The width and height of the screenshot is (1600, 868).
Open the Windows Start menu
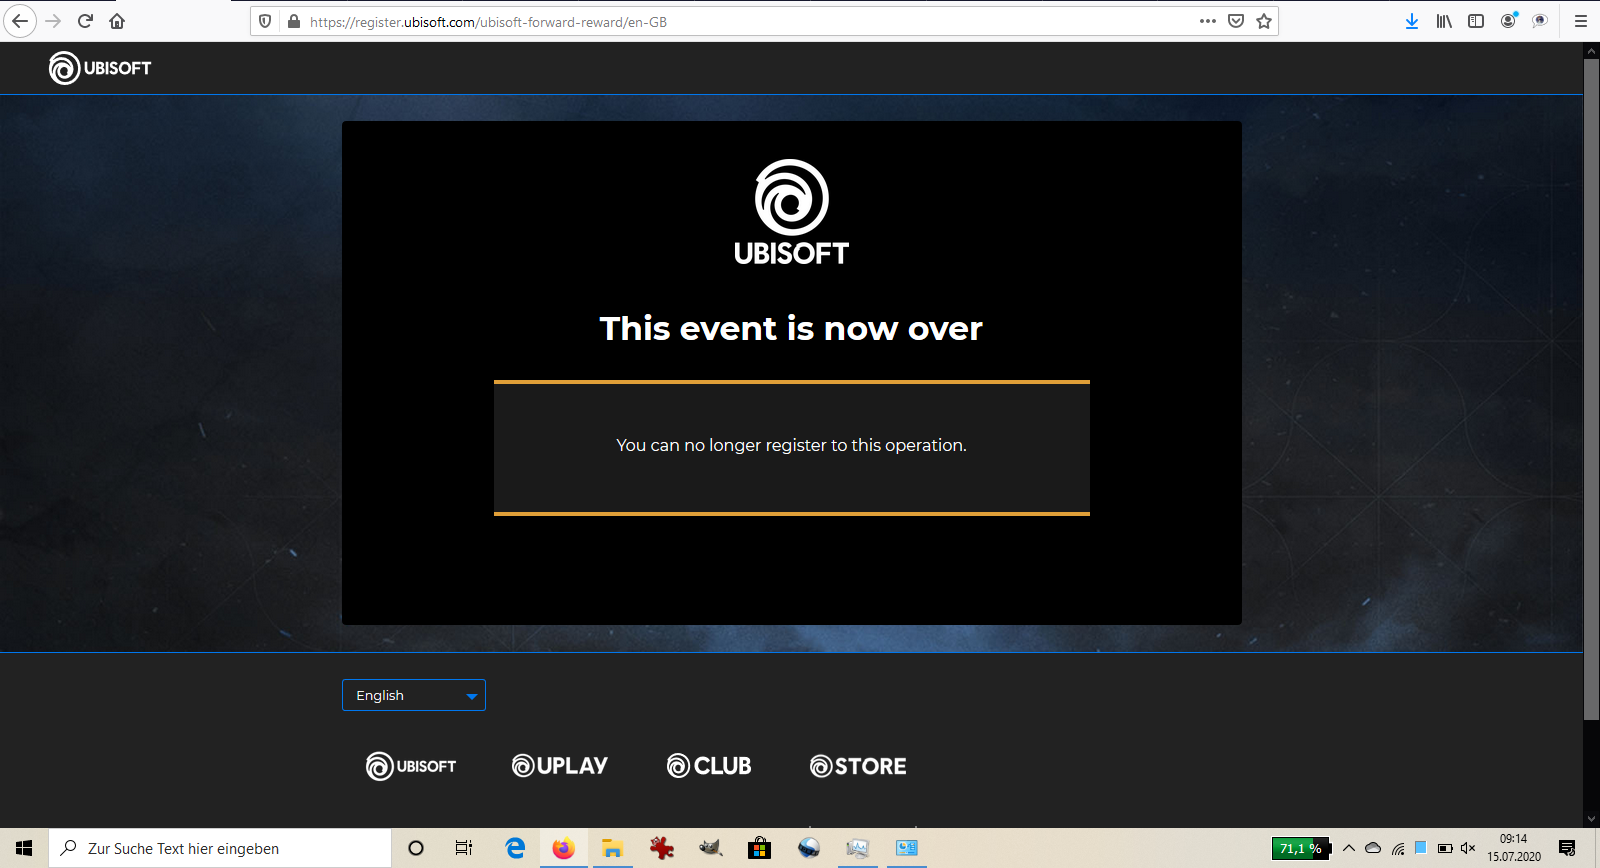(x=24, y=848)
